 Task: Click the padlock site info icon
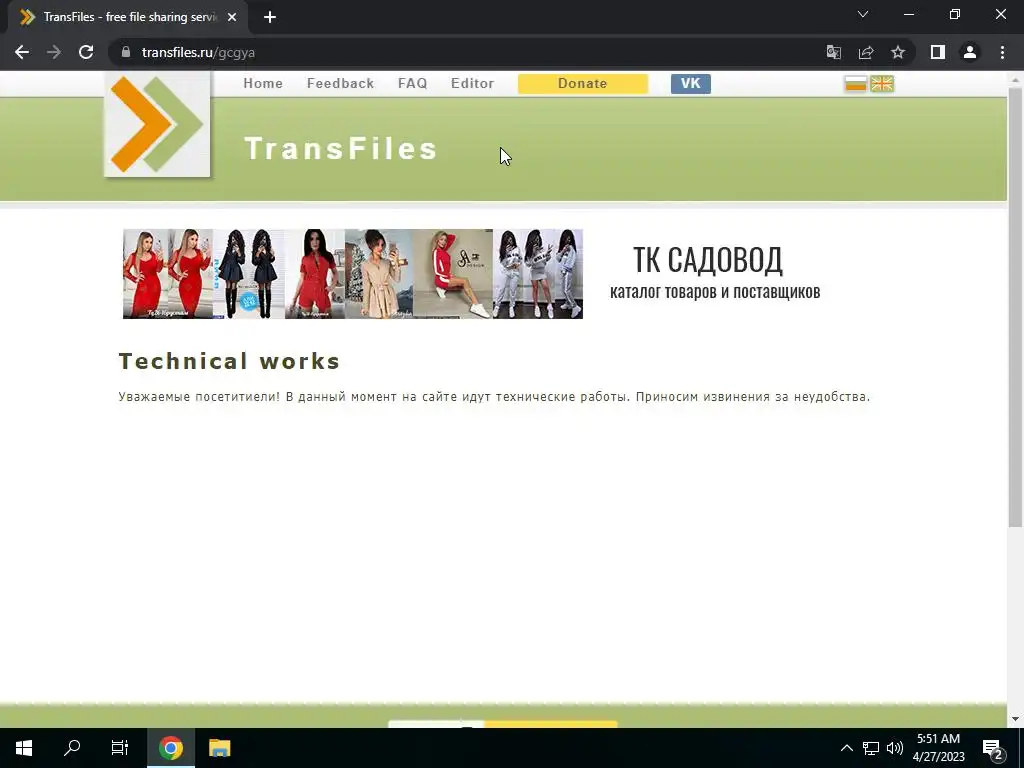coord(126,52)
